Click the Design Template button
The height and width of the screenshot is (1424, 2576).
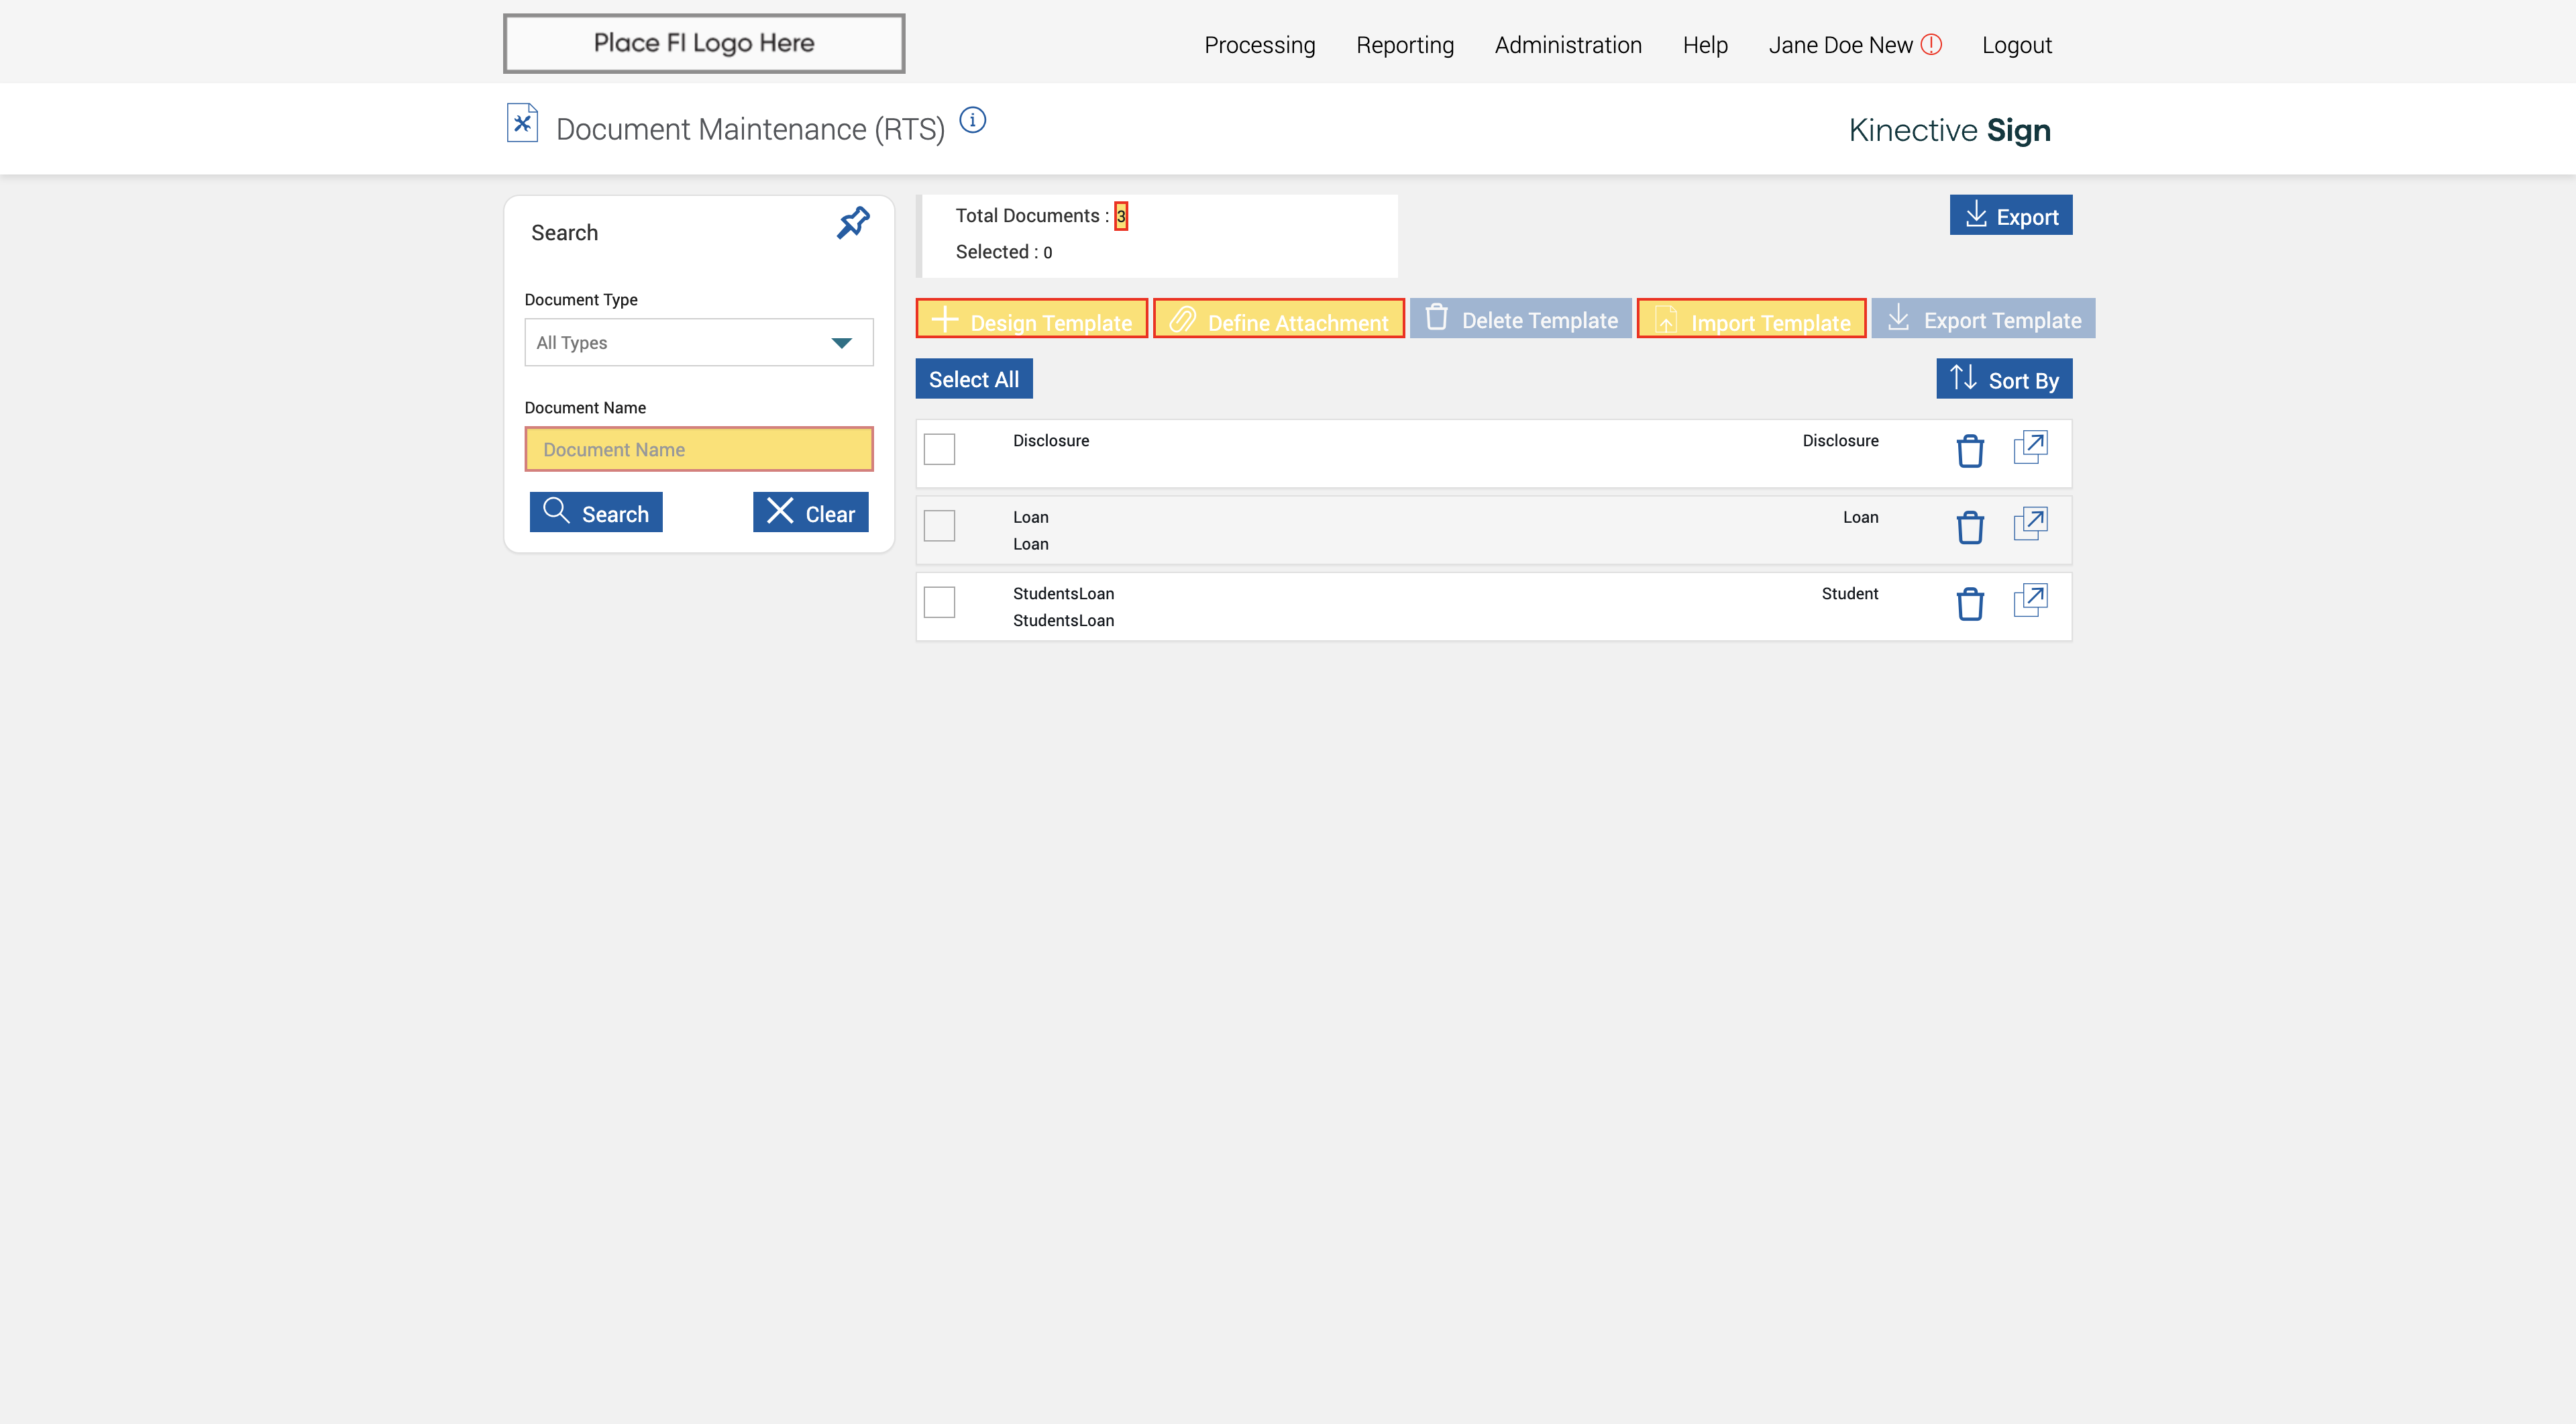1031,320
